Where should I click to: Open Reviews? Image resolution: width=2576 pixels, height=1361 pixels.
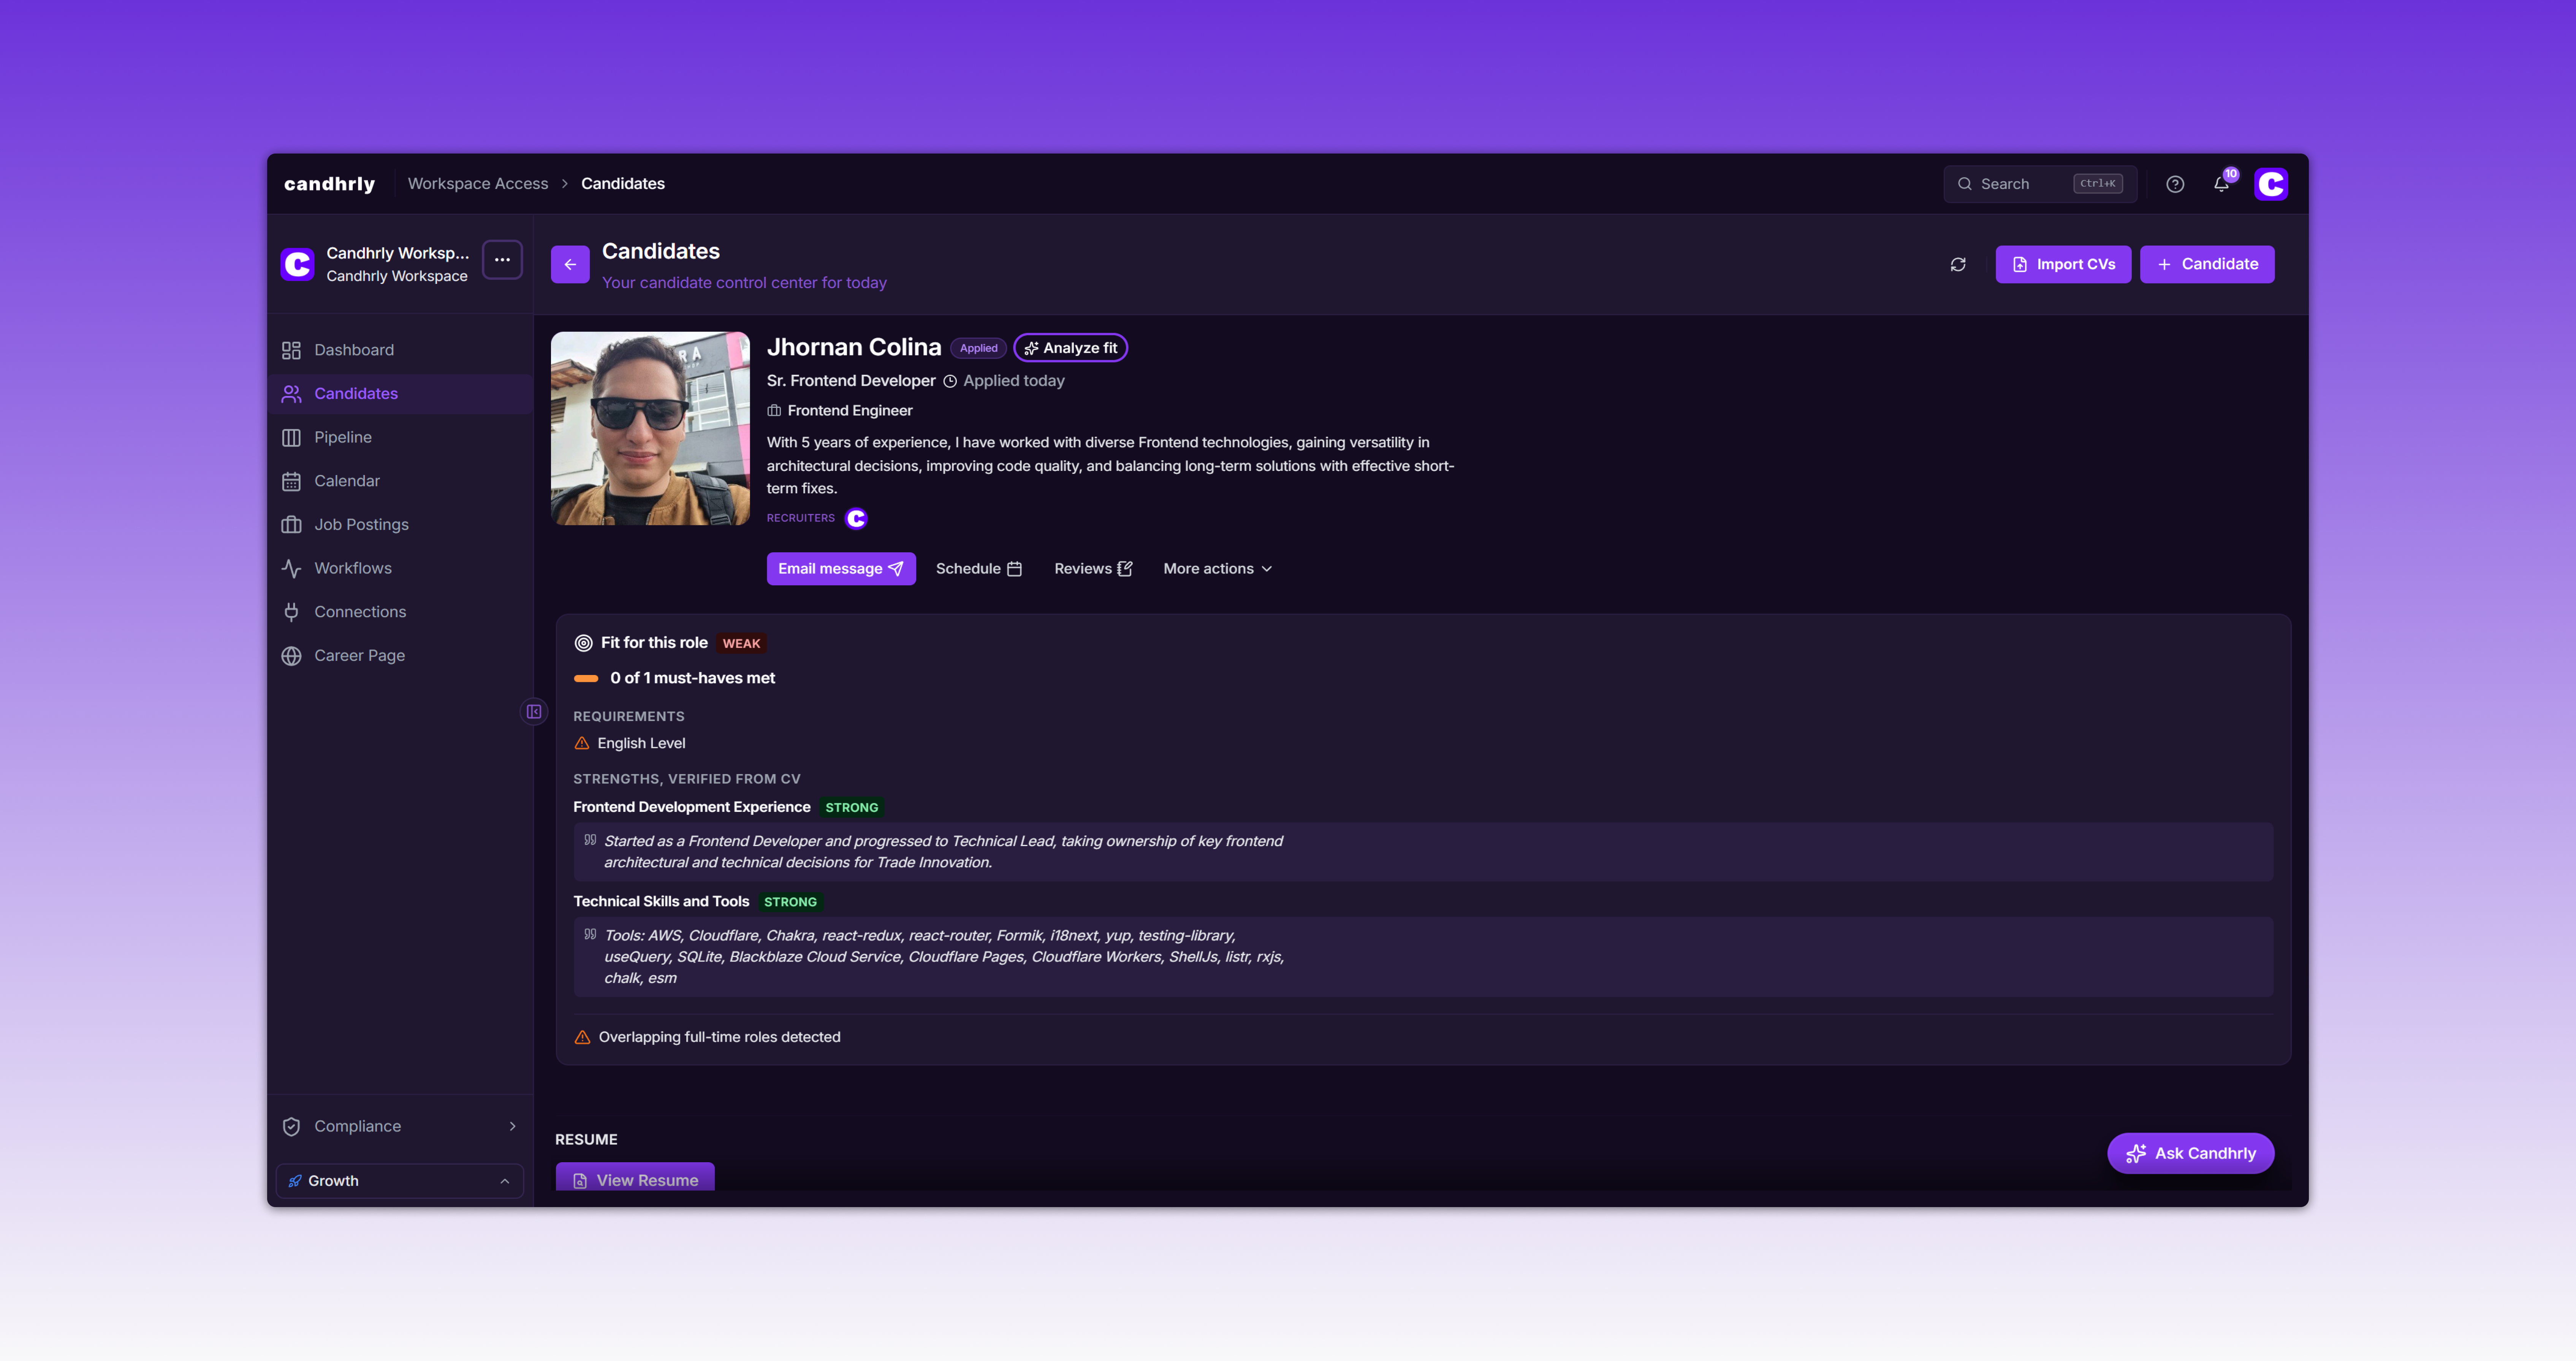1093,569
